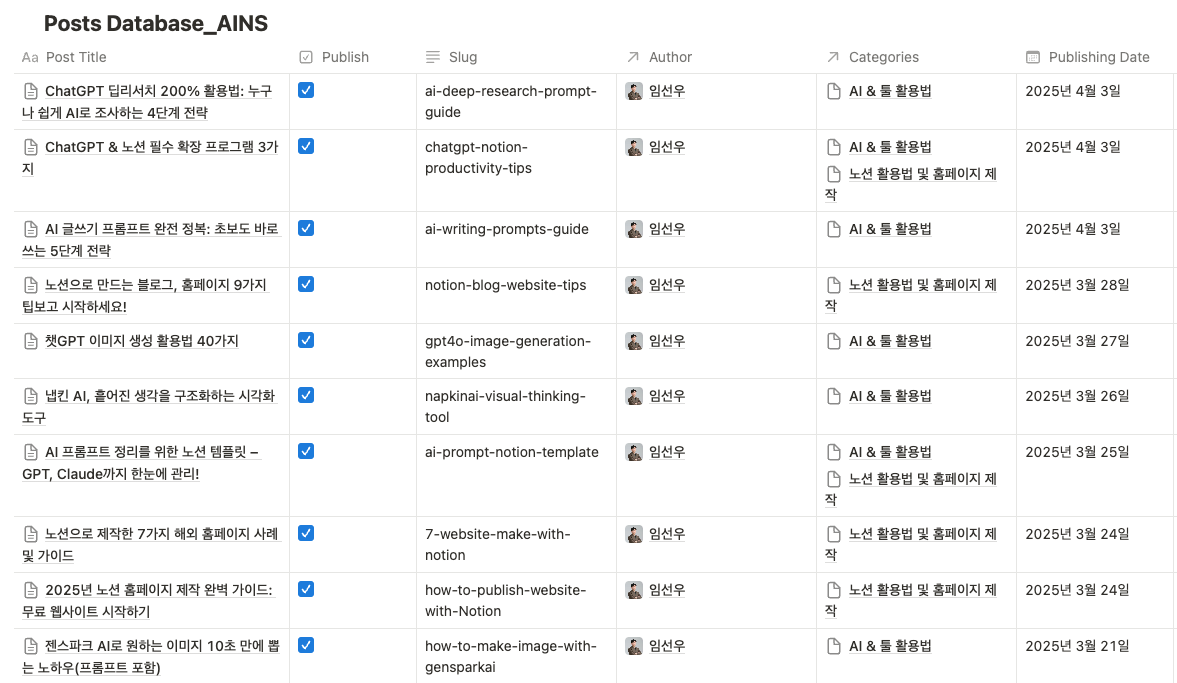
Task: Click the database title 'Posts Database_AINS'
Action: 156,23
